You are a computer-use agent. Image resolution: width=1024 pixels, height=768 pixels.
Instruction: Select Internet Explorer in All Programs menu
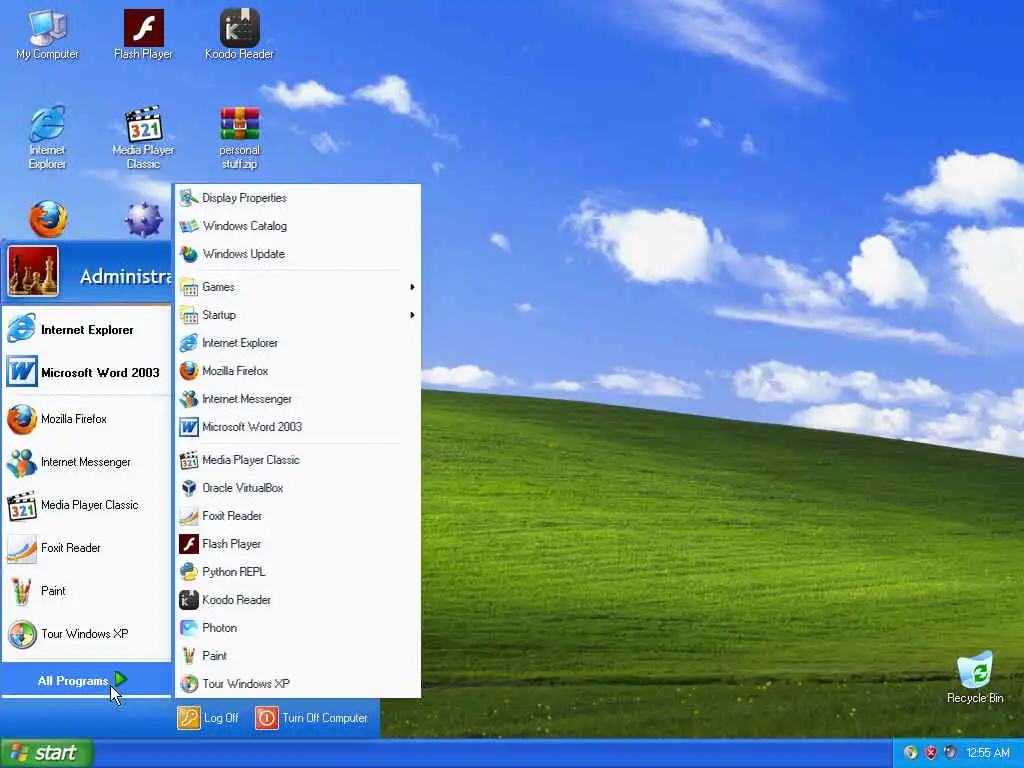297,343
